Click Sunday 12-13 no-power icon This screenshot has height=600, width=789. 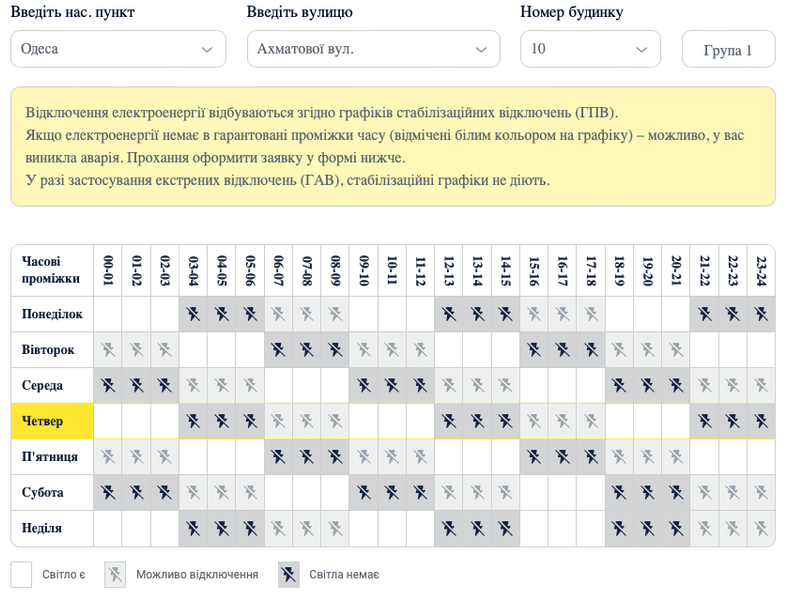tap(449, 528)
